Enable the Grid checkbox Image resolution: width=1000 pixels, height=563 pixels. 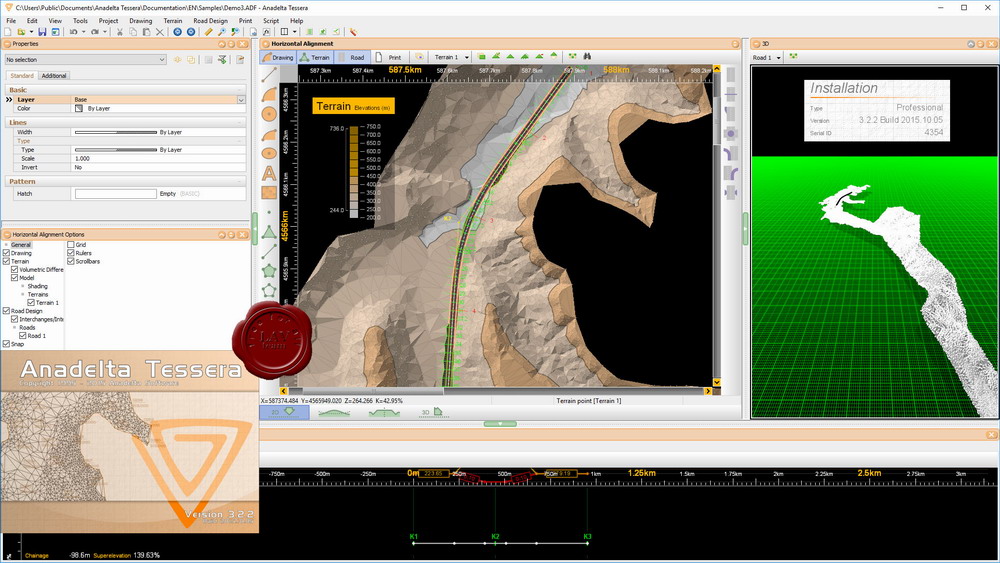click(71, 245)
